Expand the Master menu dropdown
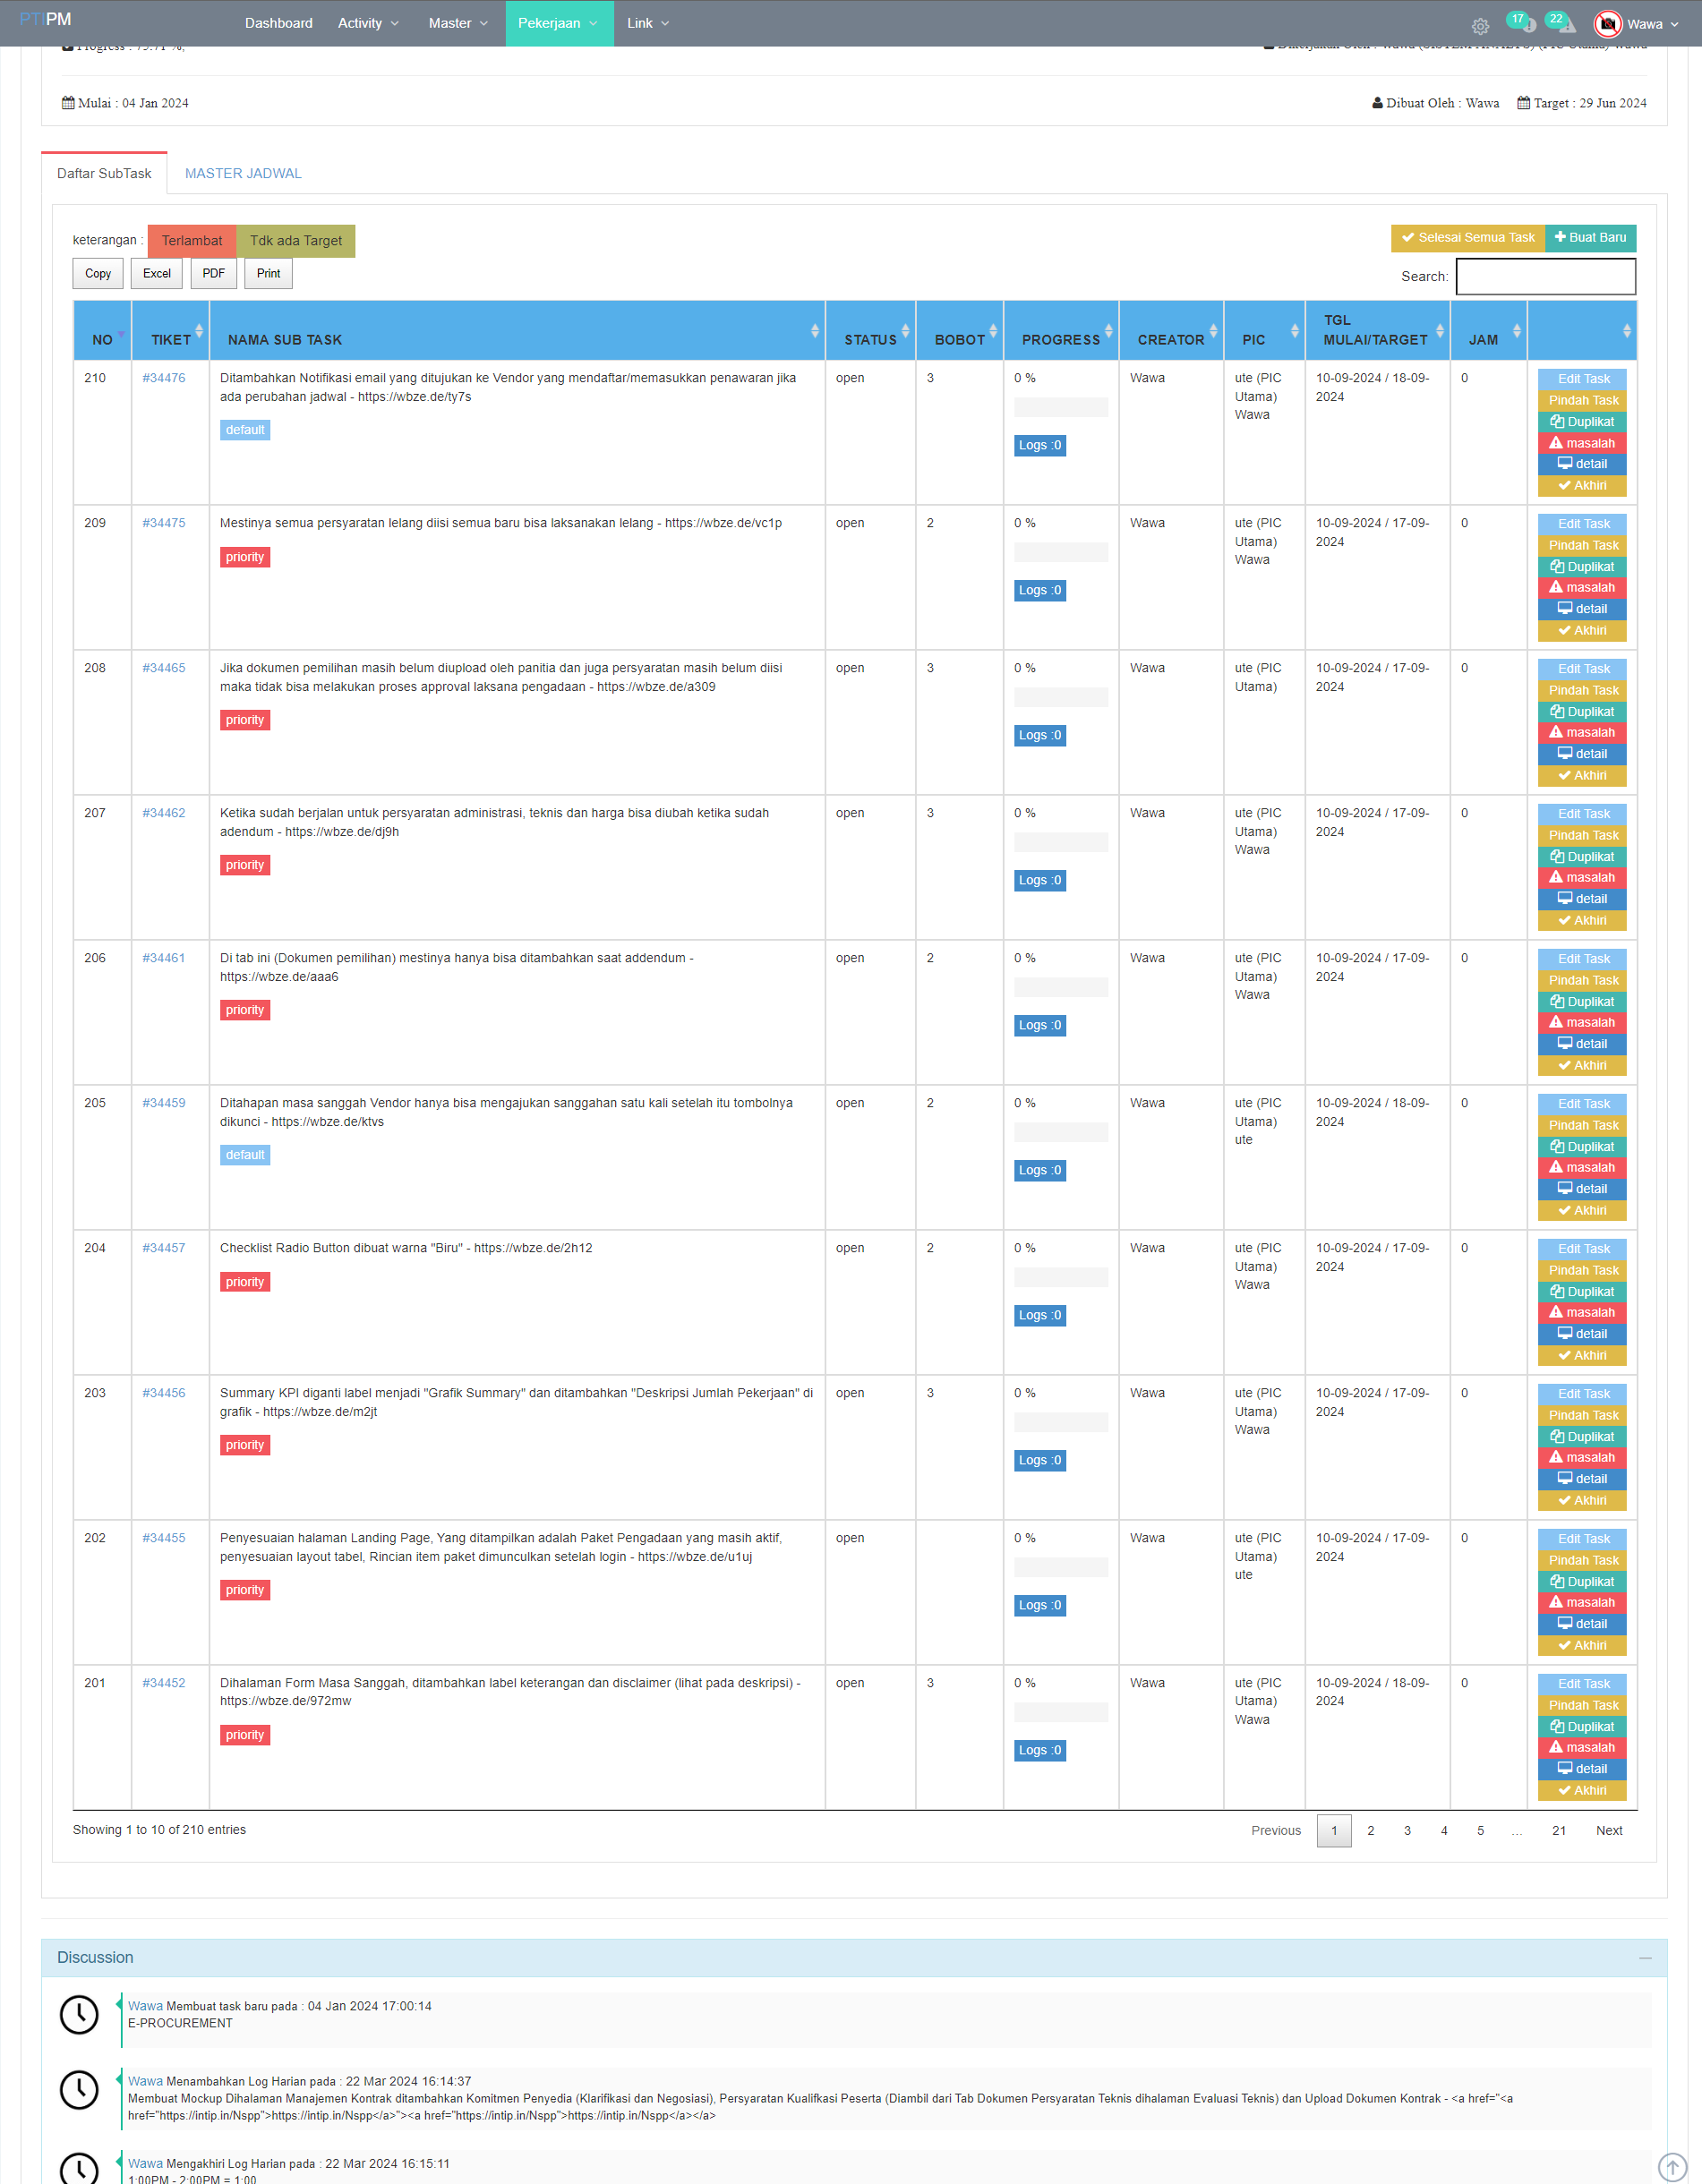 (x=458, y=23)
